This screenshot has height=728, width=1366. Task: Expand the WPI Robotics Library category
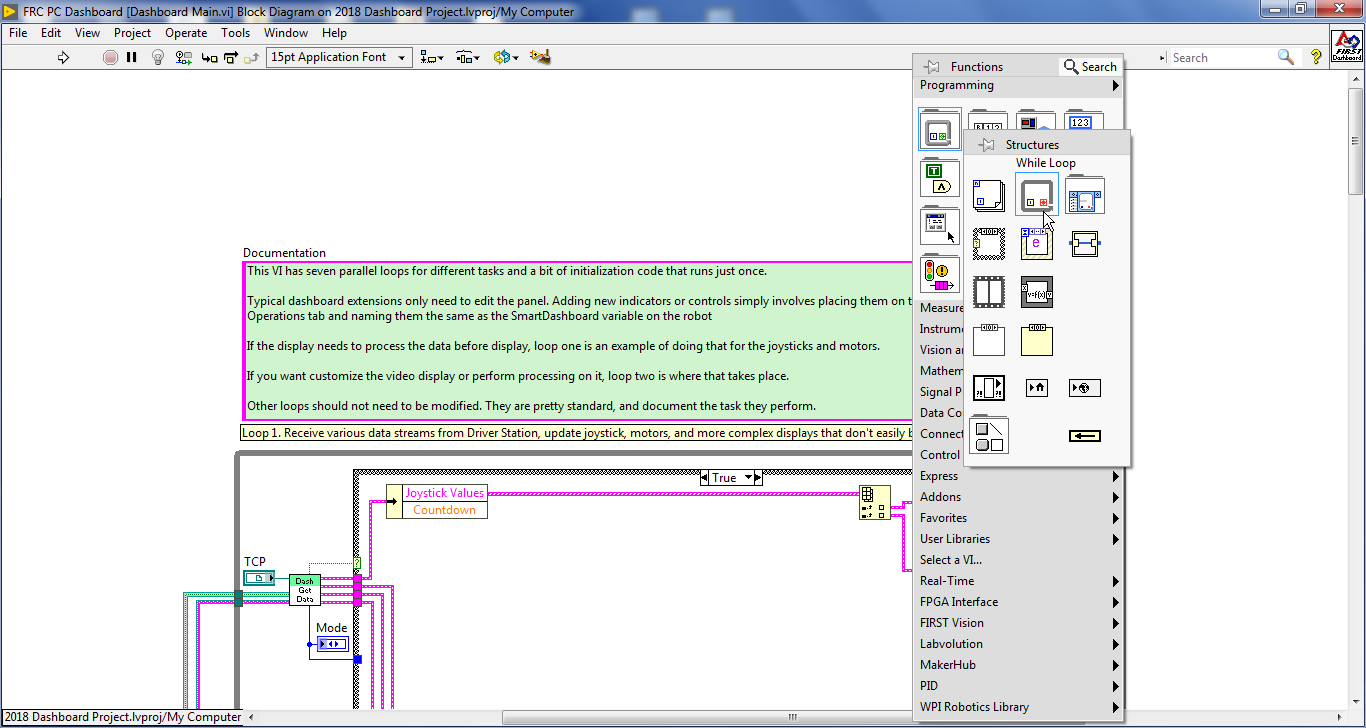click(x=1019, y=707)
